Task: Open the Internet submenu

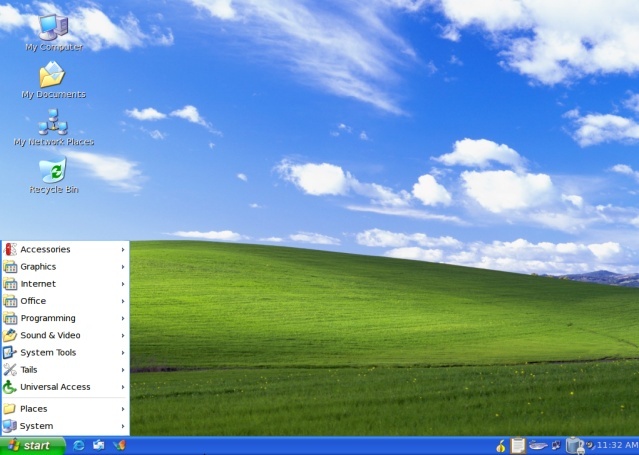Action: pyautogui.click(x=65, y=284)
